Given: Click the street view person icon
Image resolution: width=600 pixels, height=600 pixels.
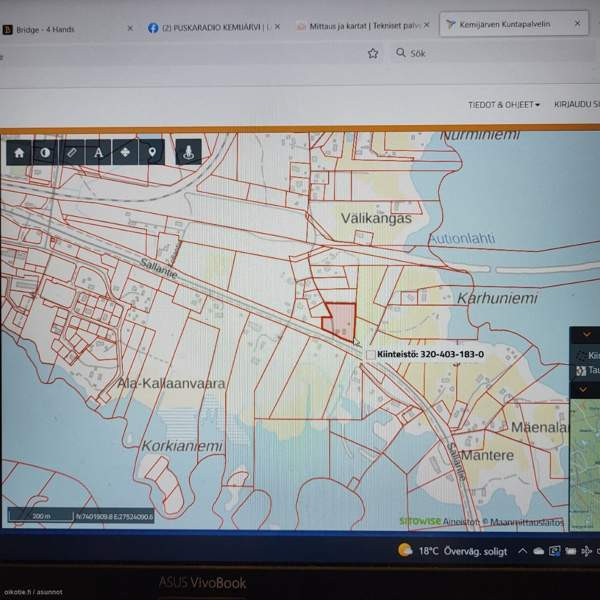Looking at the screenshot, I should pos(188,152).
